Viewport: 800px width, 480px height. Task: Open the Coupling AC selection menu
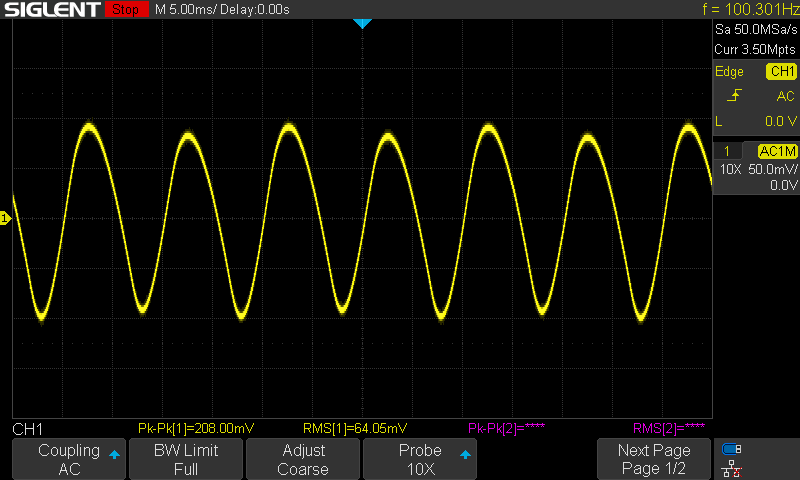[69, 459]
